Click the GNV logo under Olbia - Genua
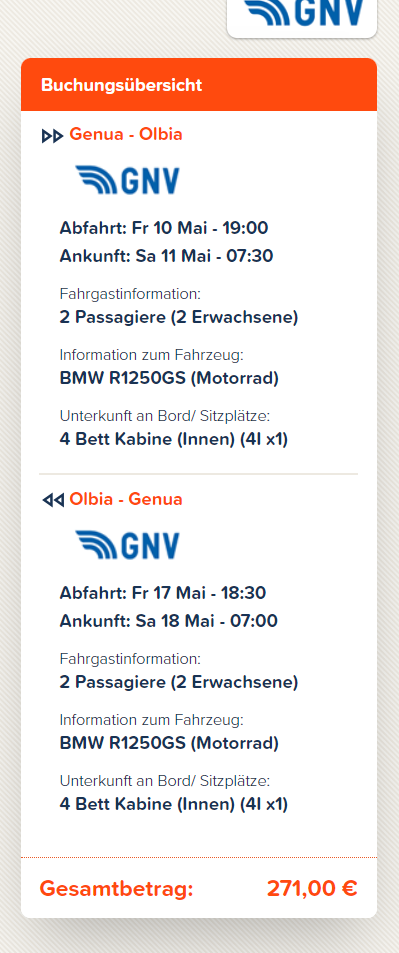Screen dimensions: 399x953 pos(128,545)
